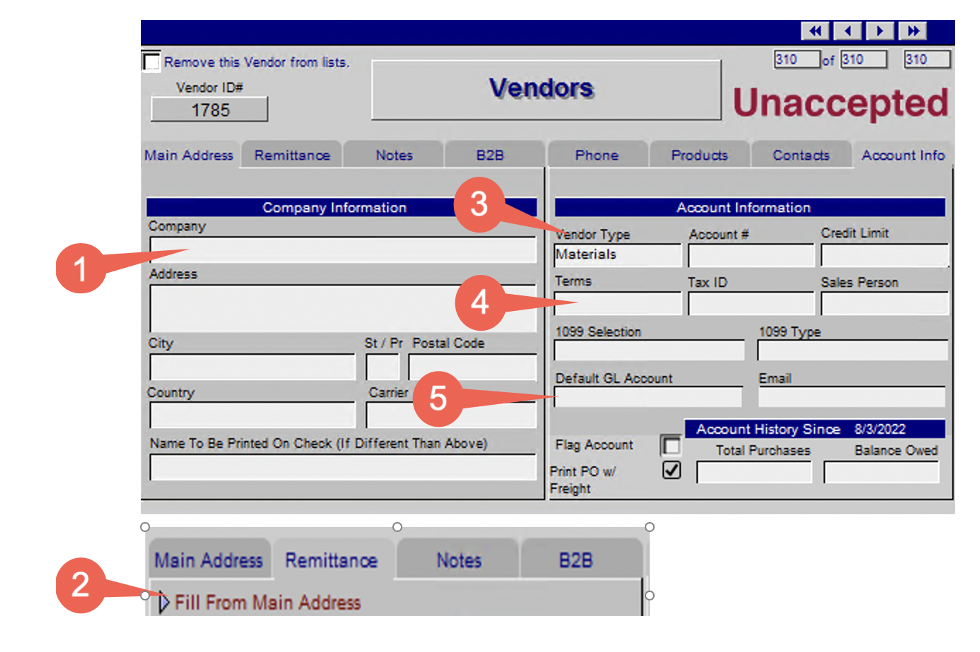980x652 pixels.
Task: Click the Postal Code field
Action: click(472, 367)
